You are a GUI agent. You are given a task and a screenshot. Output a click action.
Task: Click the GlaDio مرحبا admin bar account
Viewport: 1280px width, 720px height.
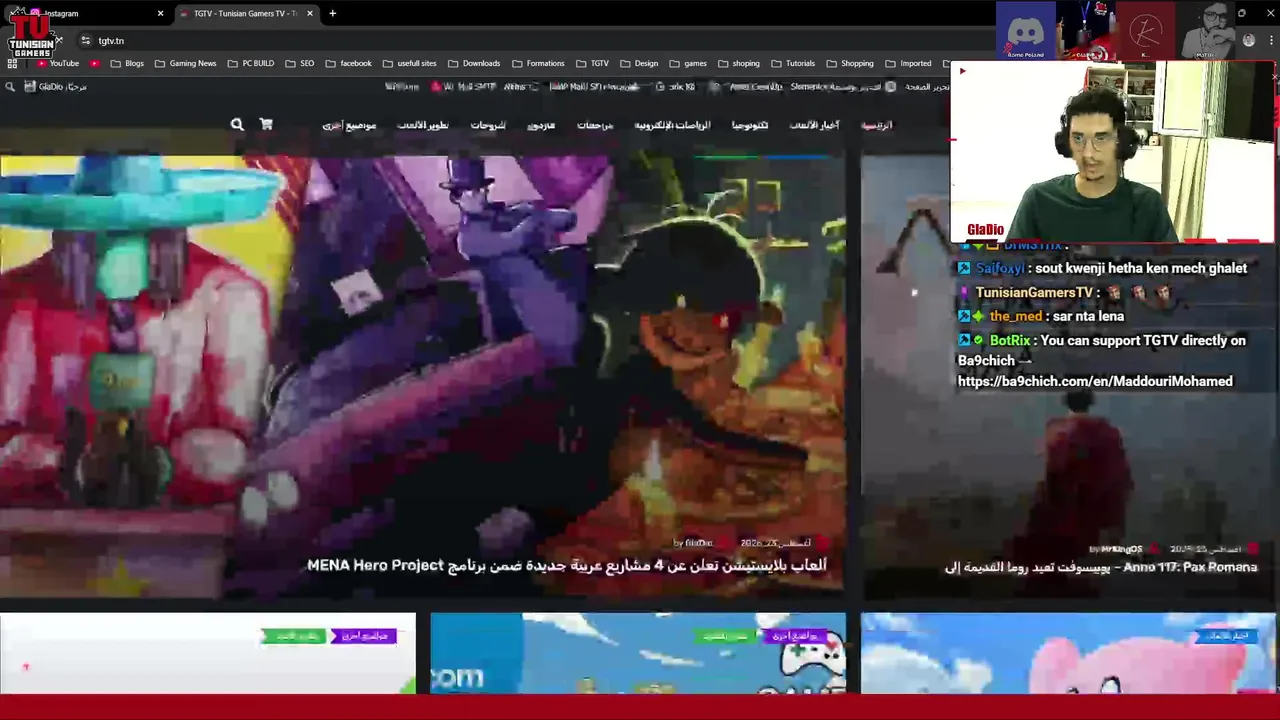point(56,87)
